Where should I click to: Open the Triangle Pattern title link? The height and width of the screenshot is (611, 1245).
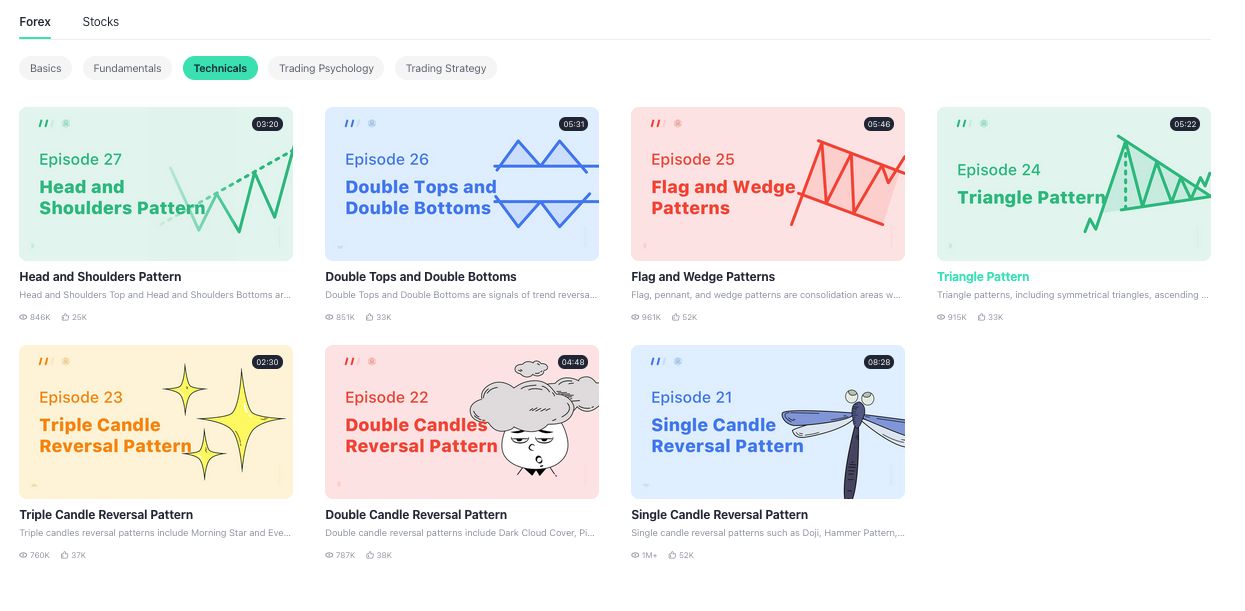(x=983, y=277)
